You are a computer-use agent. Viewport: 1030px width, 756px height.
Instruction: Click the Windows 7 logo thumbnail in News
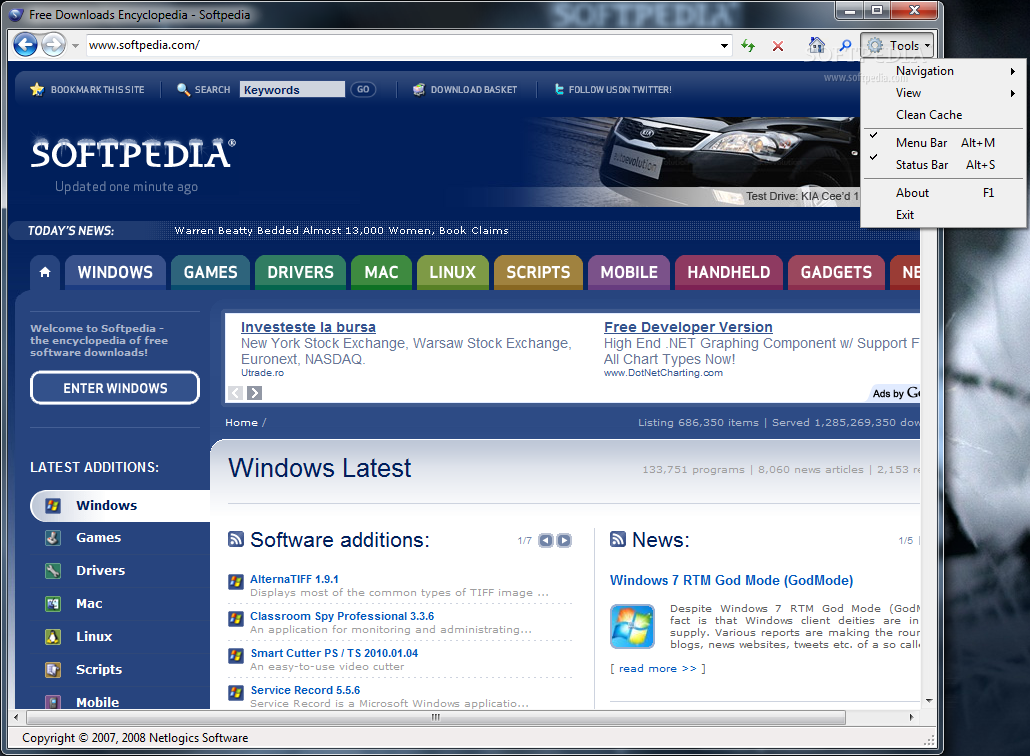click(633, 627)
